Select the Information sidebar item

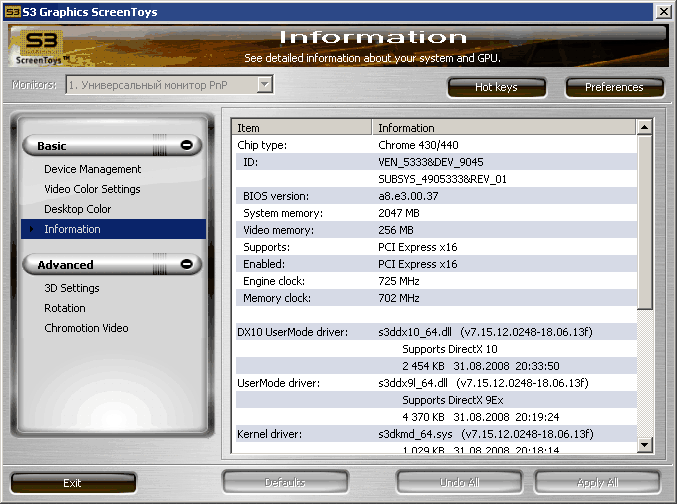tap(114, 229)
